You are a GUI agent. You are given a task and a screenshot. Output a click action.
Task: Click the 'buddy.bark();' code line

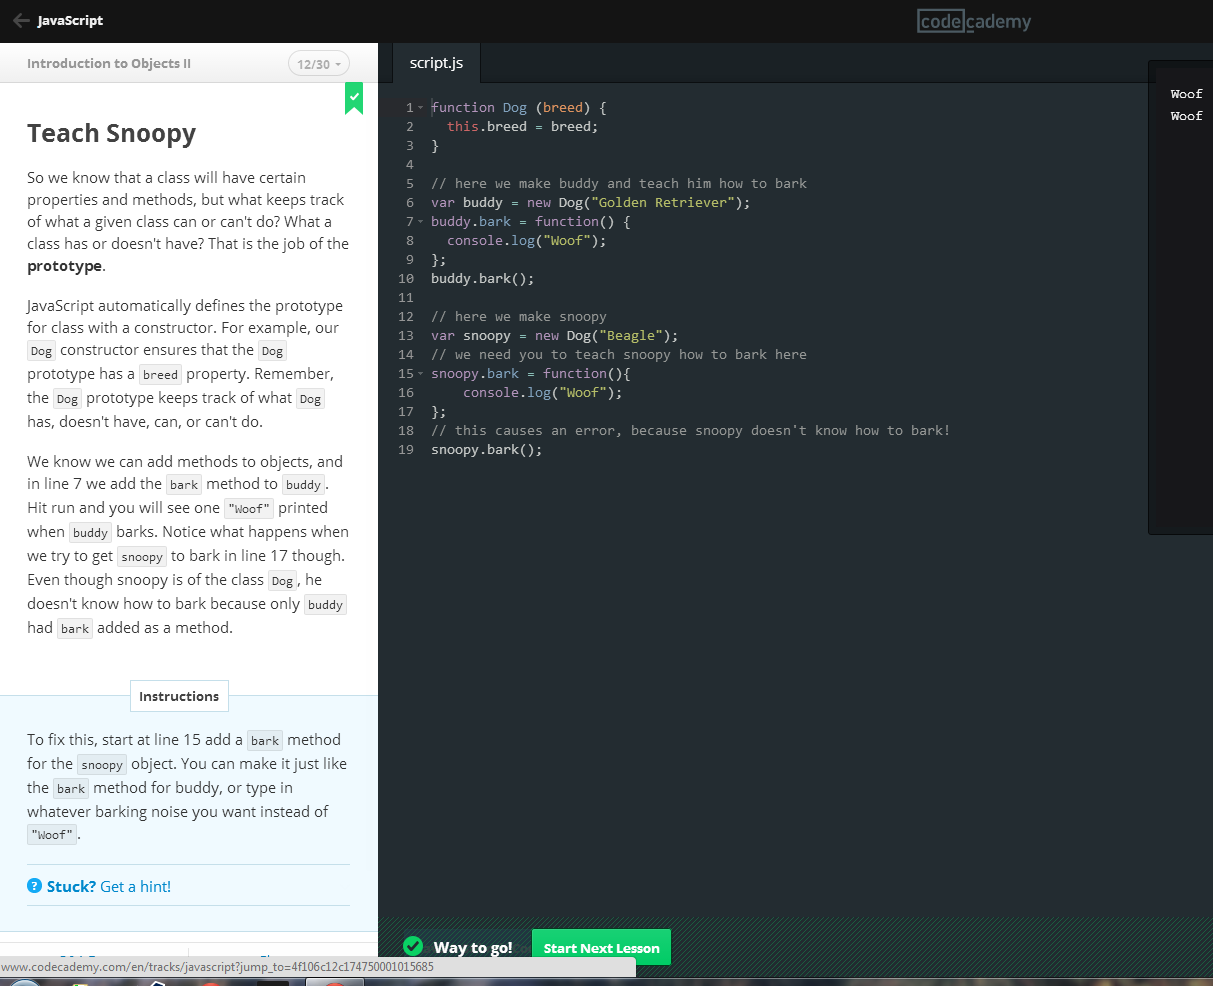click(x=482, y=278)
